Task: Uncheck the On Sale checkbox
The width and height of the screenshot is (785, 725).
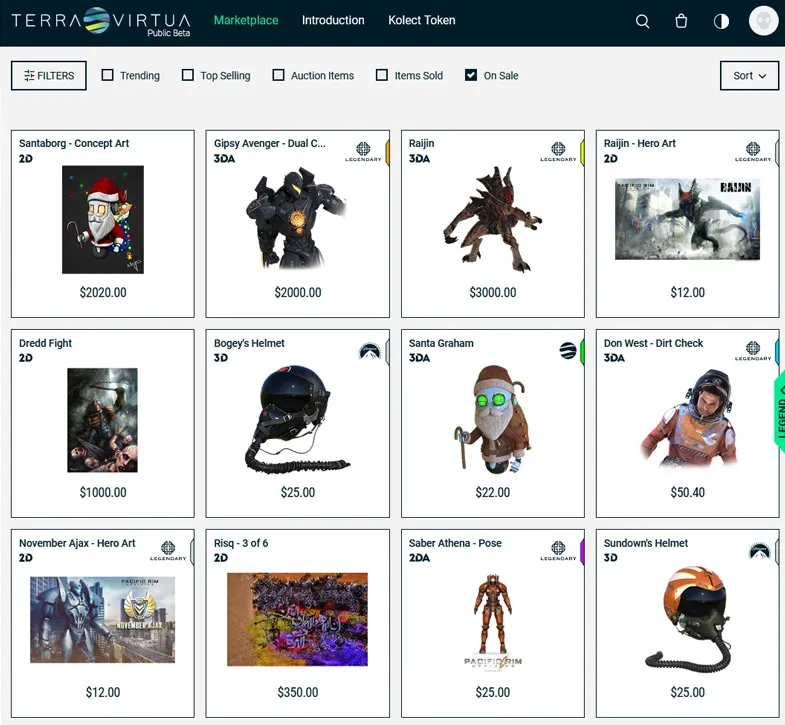Action: tap(471, 75)
